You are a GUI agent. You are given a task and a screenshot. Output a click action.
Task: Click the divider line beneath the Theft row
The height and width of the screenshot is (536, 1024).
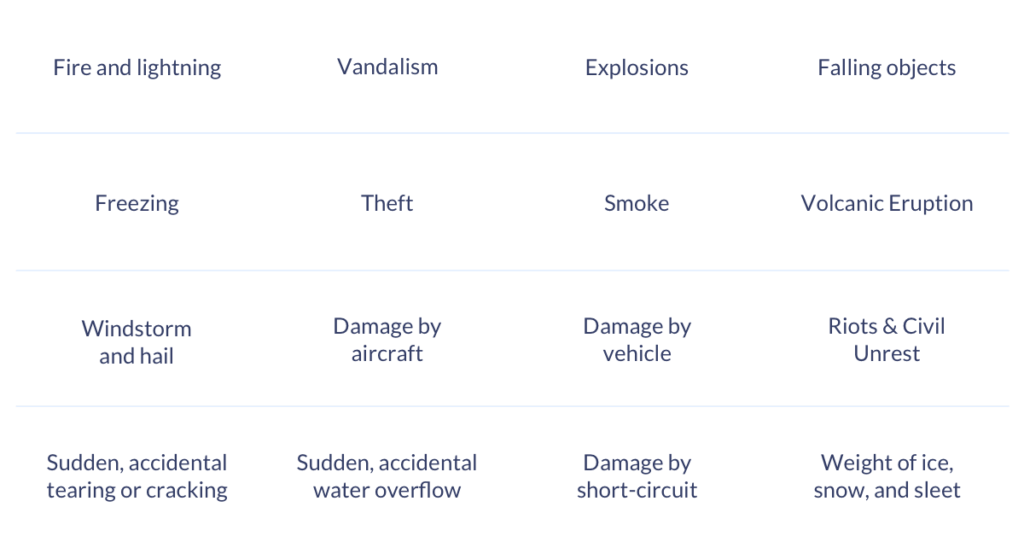click(387, 270)
